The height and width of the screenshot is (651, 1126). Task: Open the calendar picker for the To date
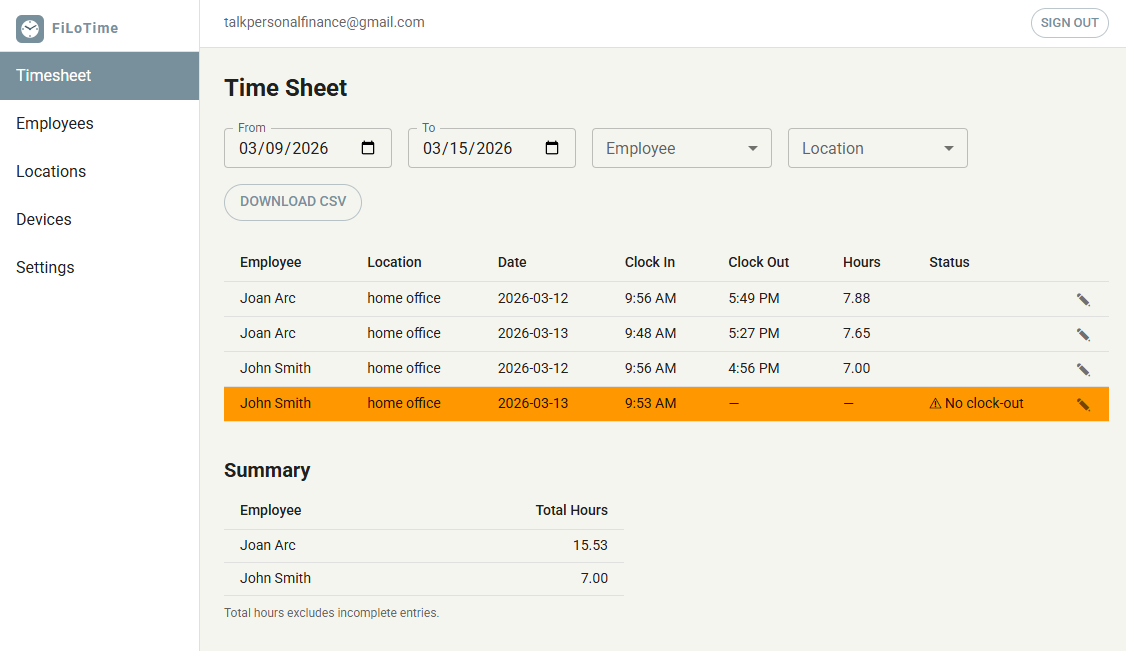click(552, 147)
